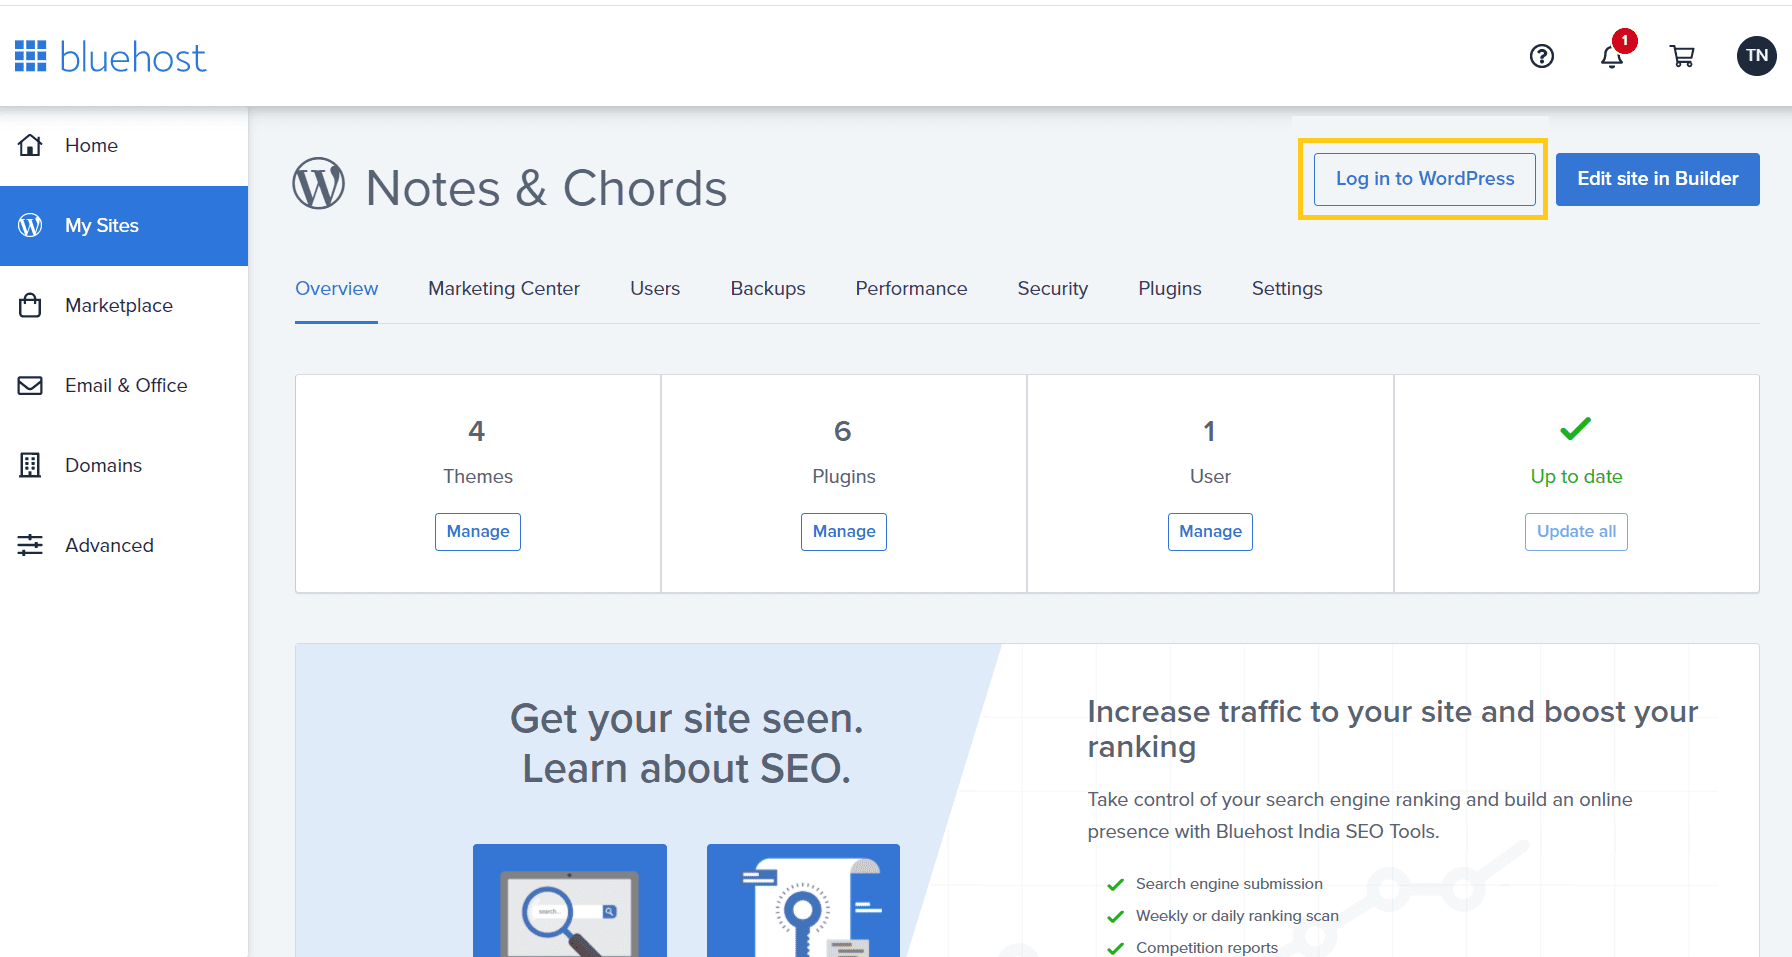This screenshot has width=1792, height=957.
Task: Click the Up to date status text
Action: [1576, 477]
